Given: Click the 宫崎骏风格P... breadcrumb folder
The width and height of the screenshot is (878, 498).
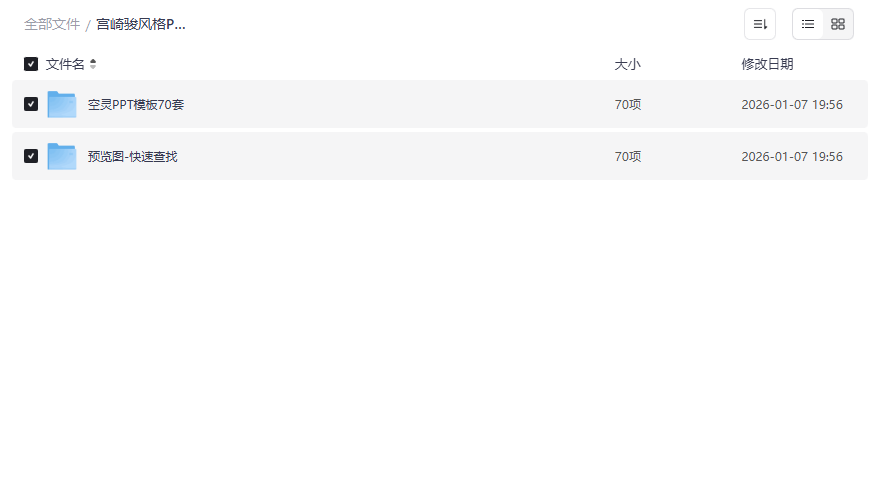Looking at the screenshot, I should tap(141, 24).
